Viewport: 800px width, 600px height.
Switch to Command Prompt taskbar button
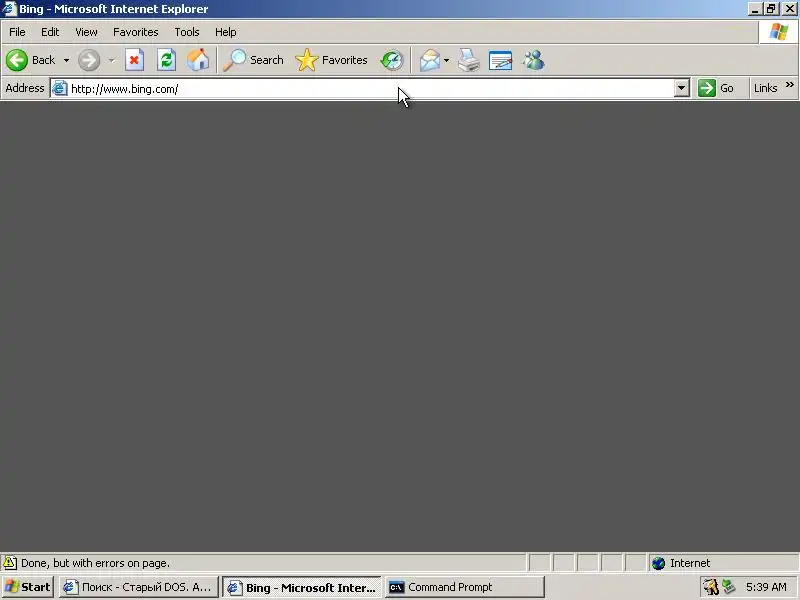(465, 587)
